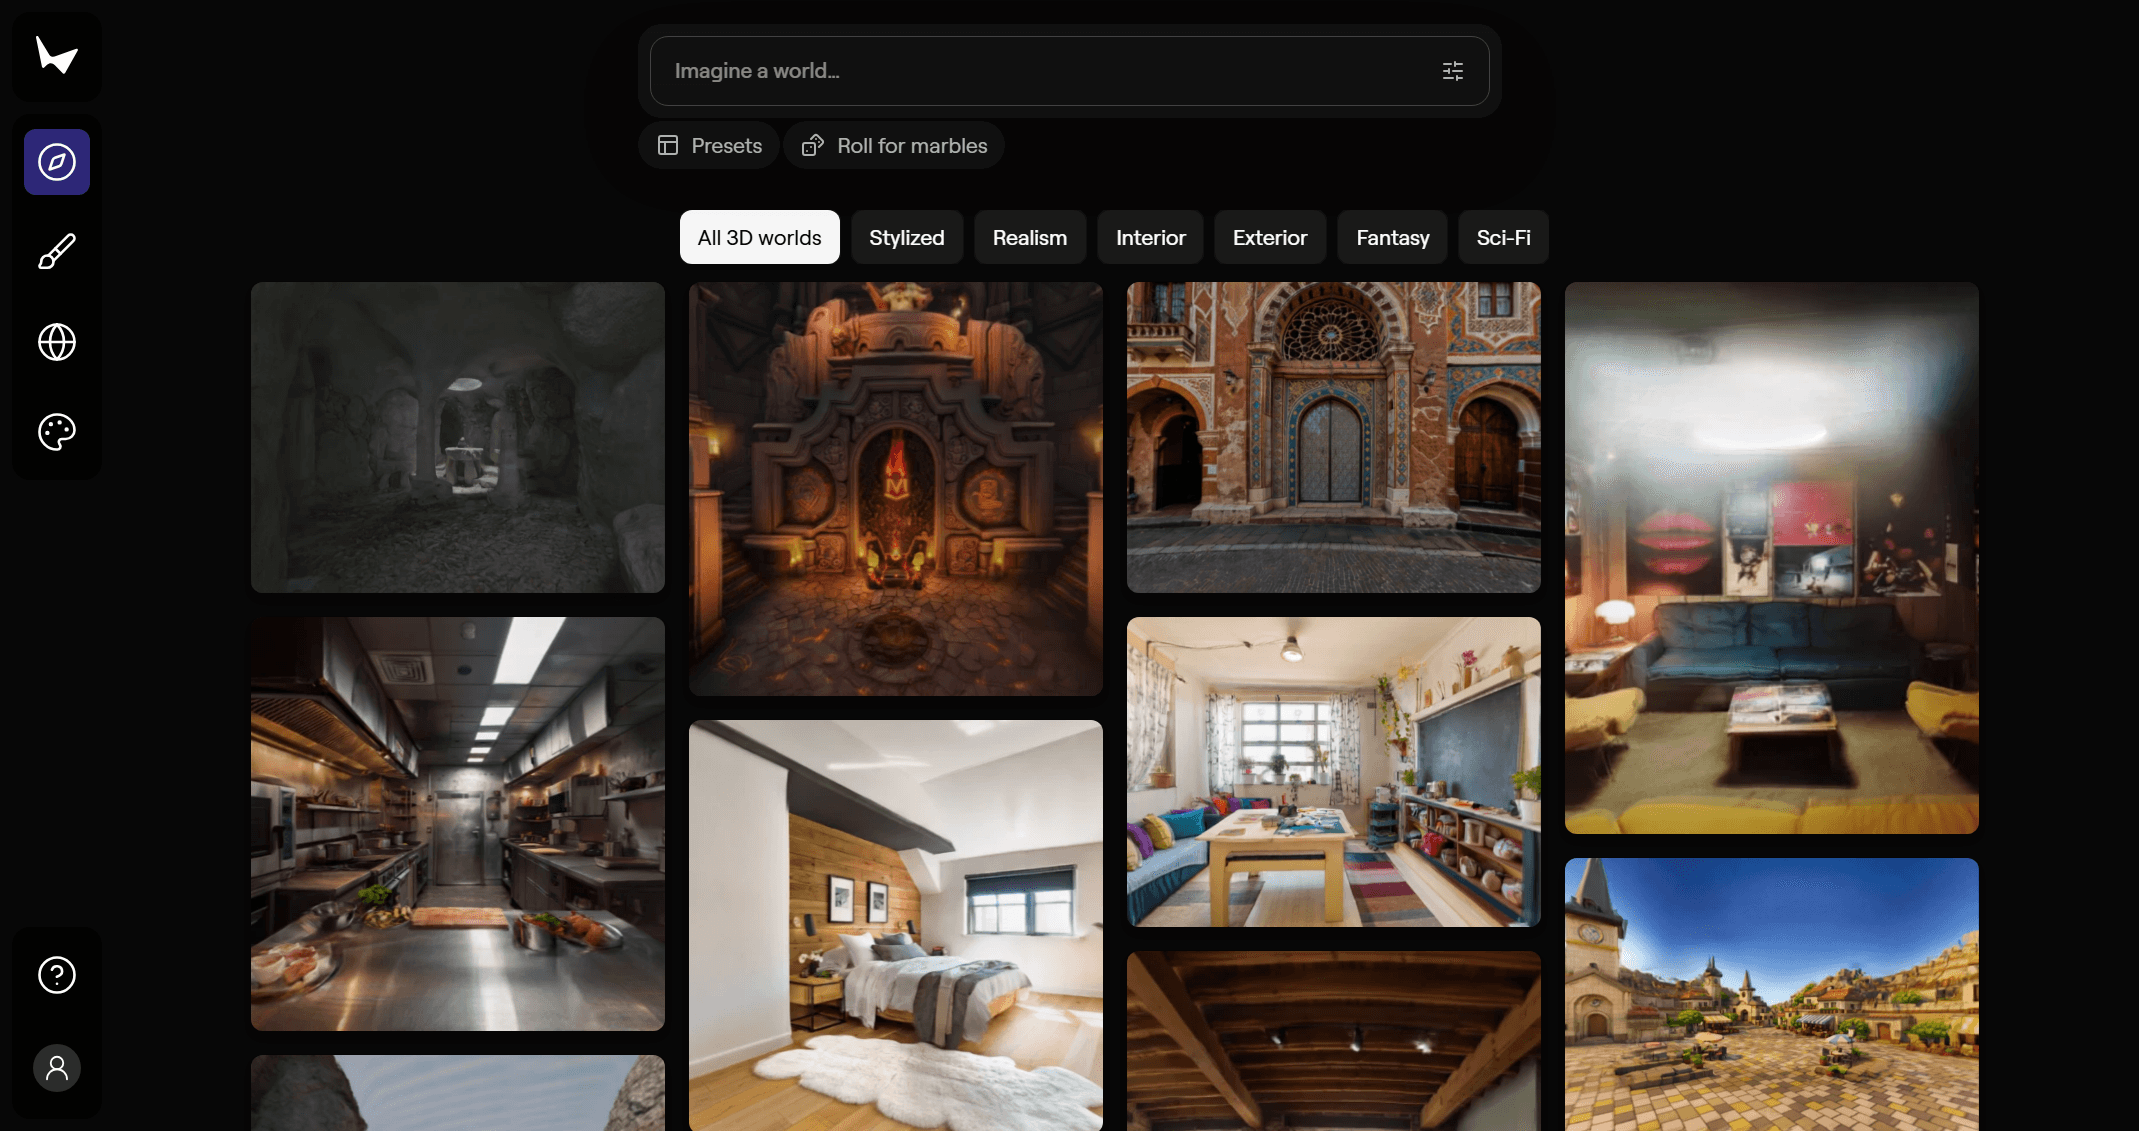
Task: Click the Presets button
Action: 709,146
